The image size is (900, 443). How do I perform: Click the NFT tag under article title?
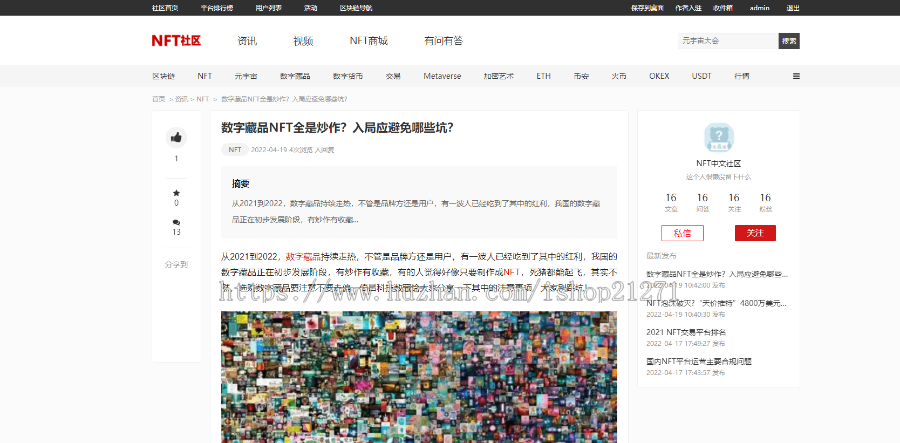tap(235, 149)
